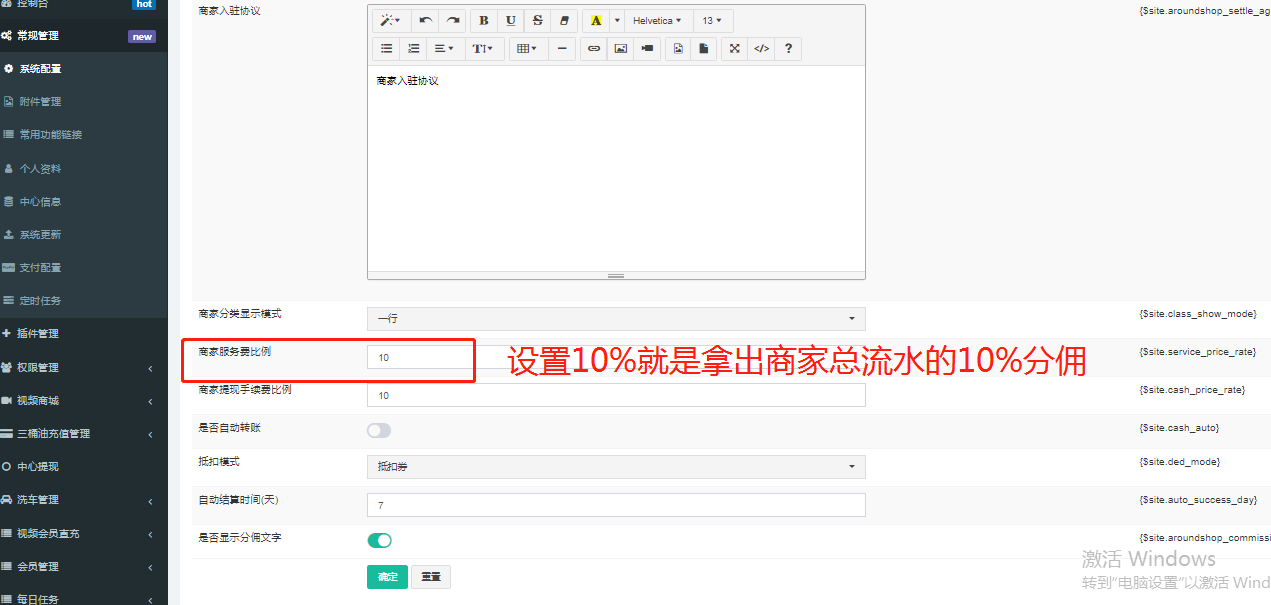Click the {$site.cash_auto} variable text
Viewport: 1271px width, 605px height.
(x=1179, y=428)
